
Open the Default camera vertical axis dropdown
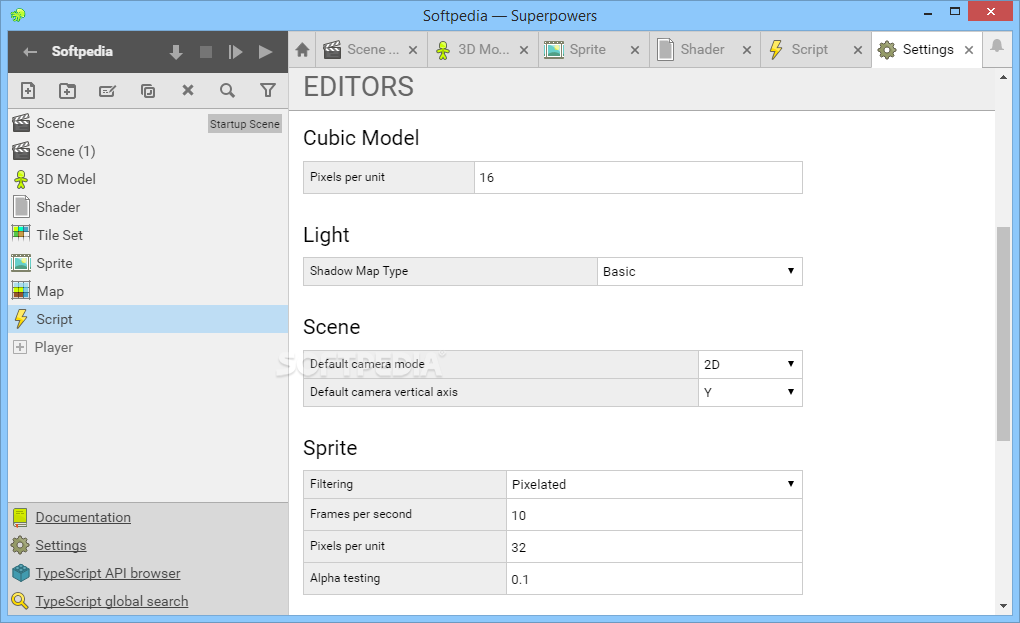[750, 392]
